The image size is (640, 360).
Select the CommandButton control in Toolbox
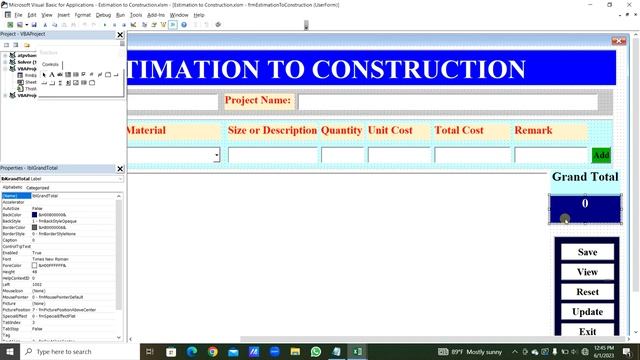(116, 75)
